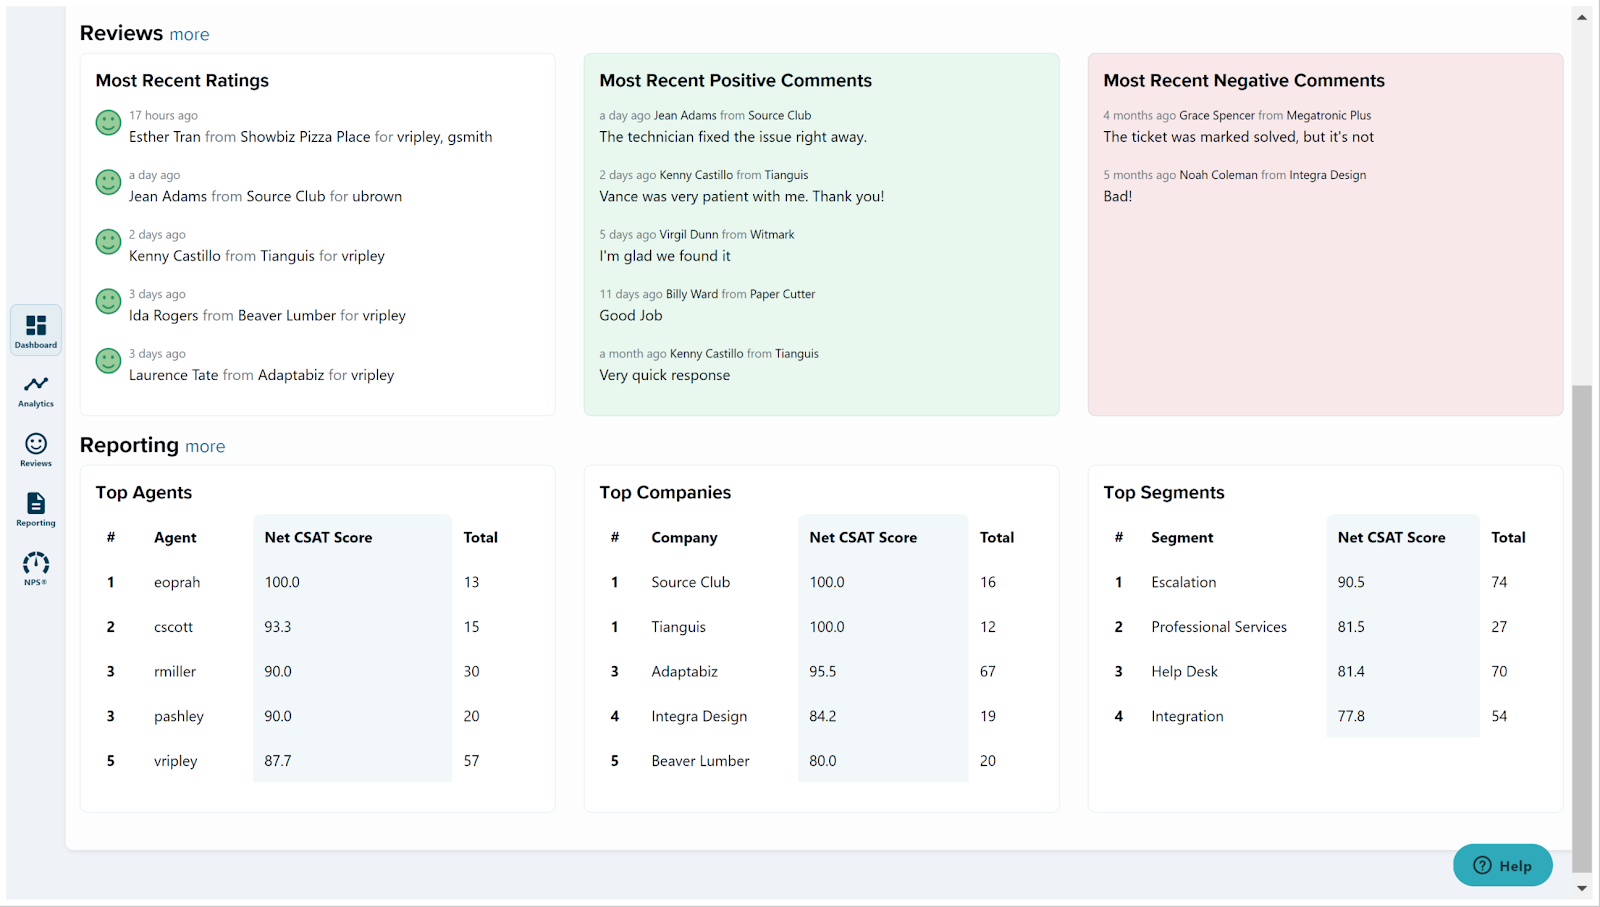The height and width of the screenshot is (907, 1600).
Task: Open the Reporting document sidebar icon
Action: coord(36,510)
